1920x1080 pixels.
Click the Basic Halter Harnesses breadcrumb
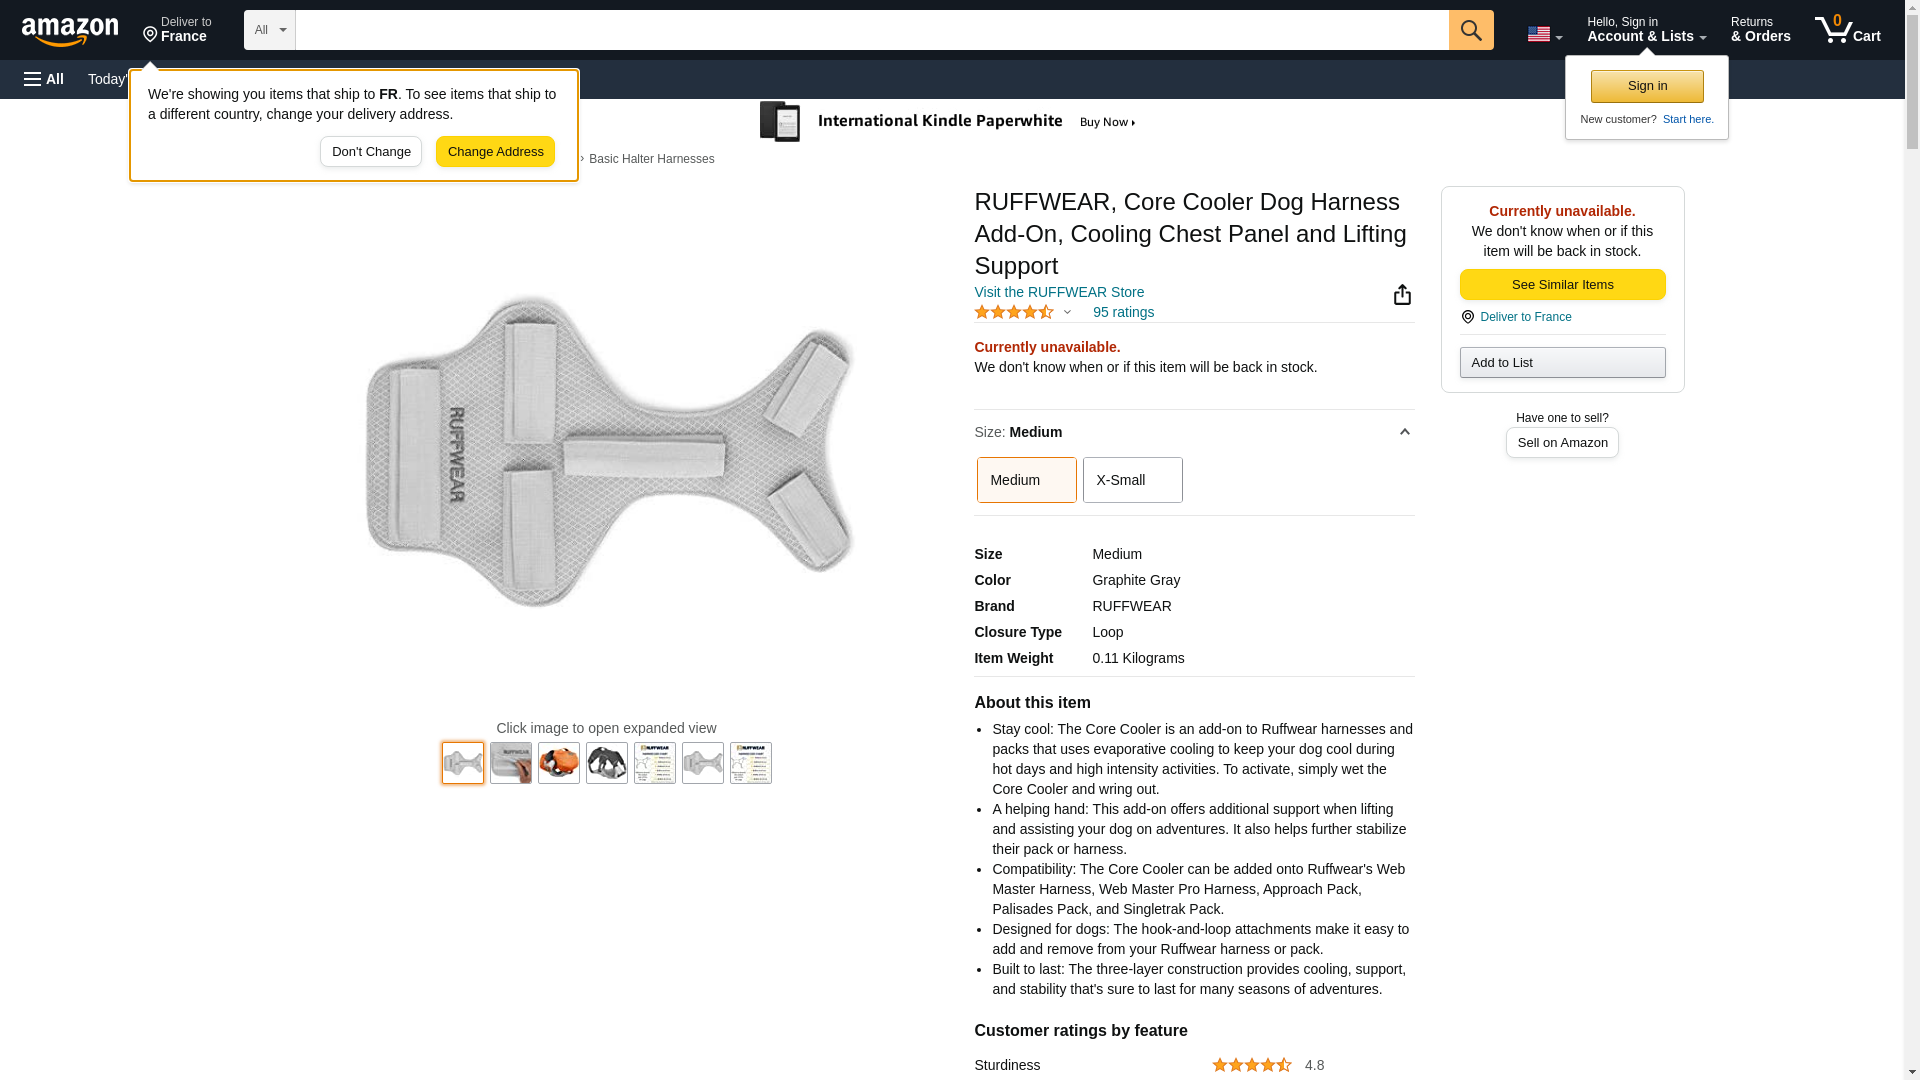651,159
